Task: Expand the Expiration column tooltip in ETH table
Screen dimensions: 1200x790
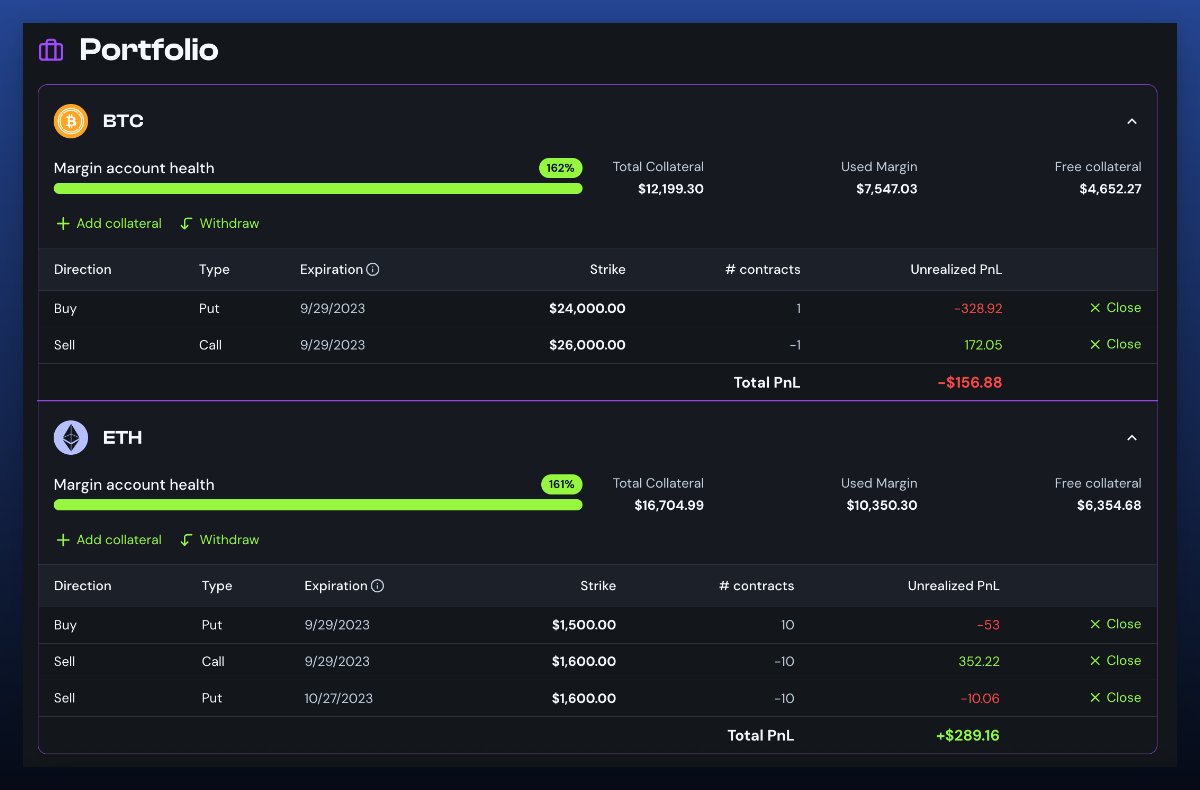Action: [376, 585]
